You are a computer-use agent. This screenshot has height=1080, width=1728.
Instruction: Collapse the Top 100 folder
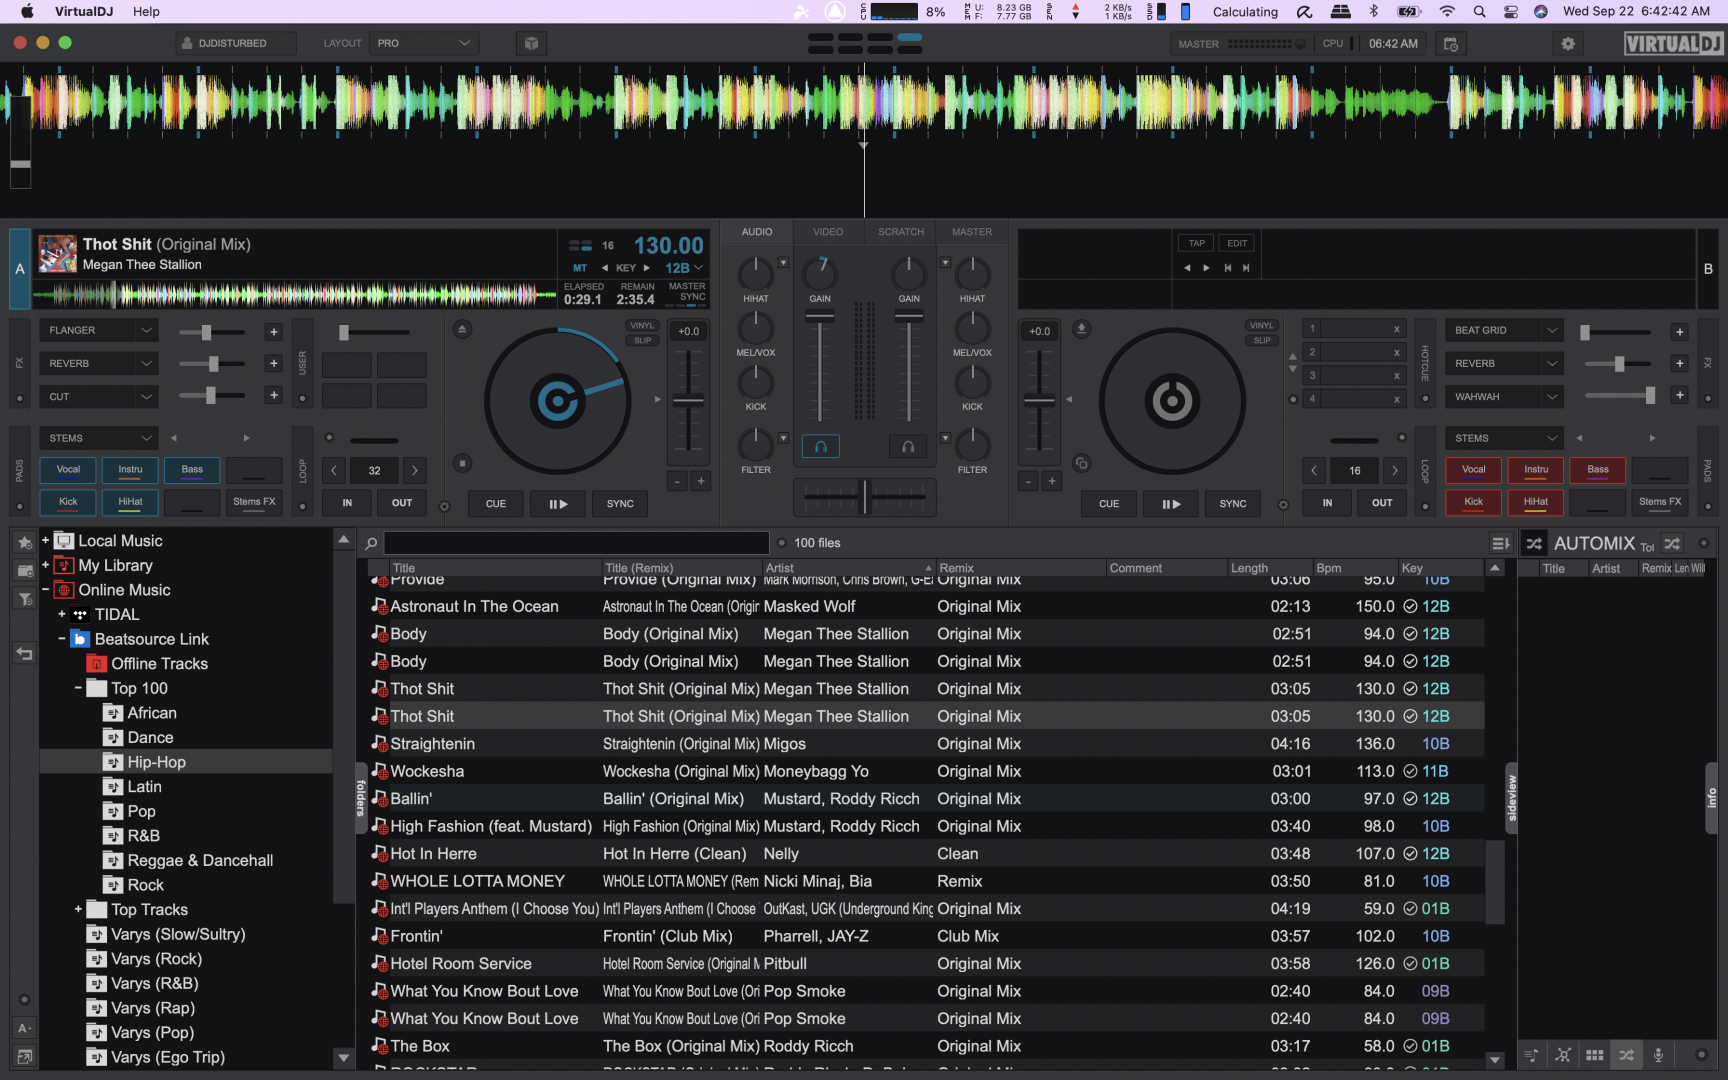pos(78,688)
